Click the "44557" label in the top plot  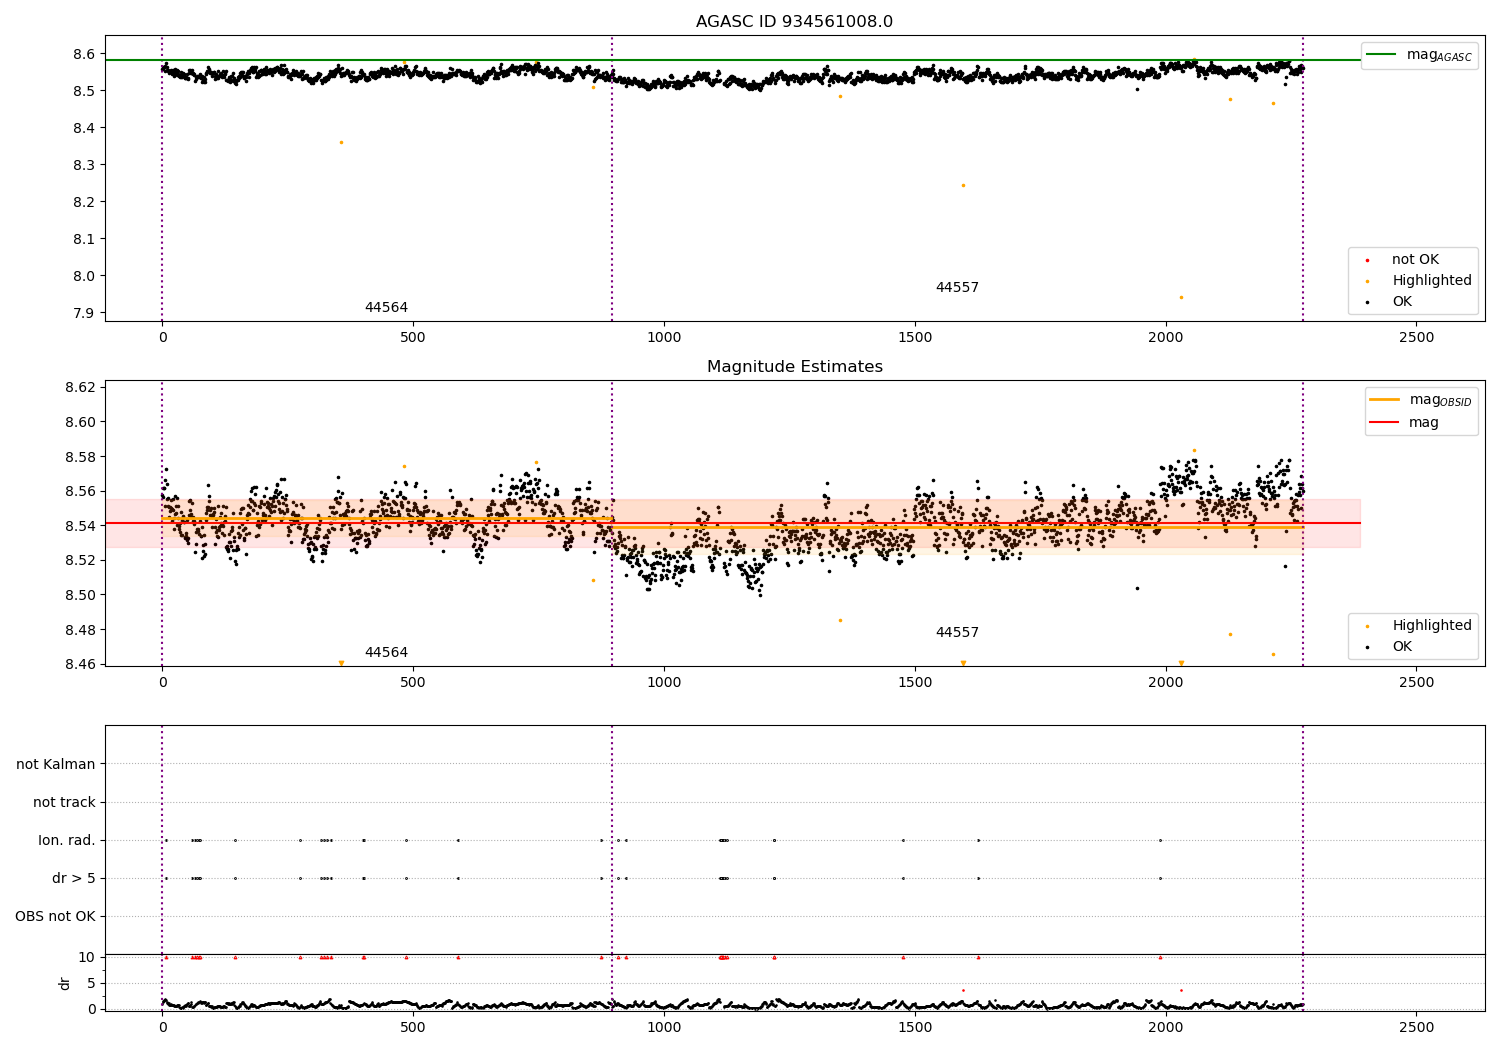(x=957, y=287)
